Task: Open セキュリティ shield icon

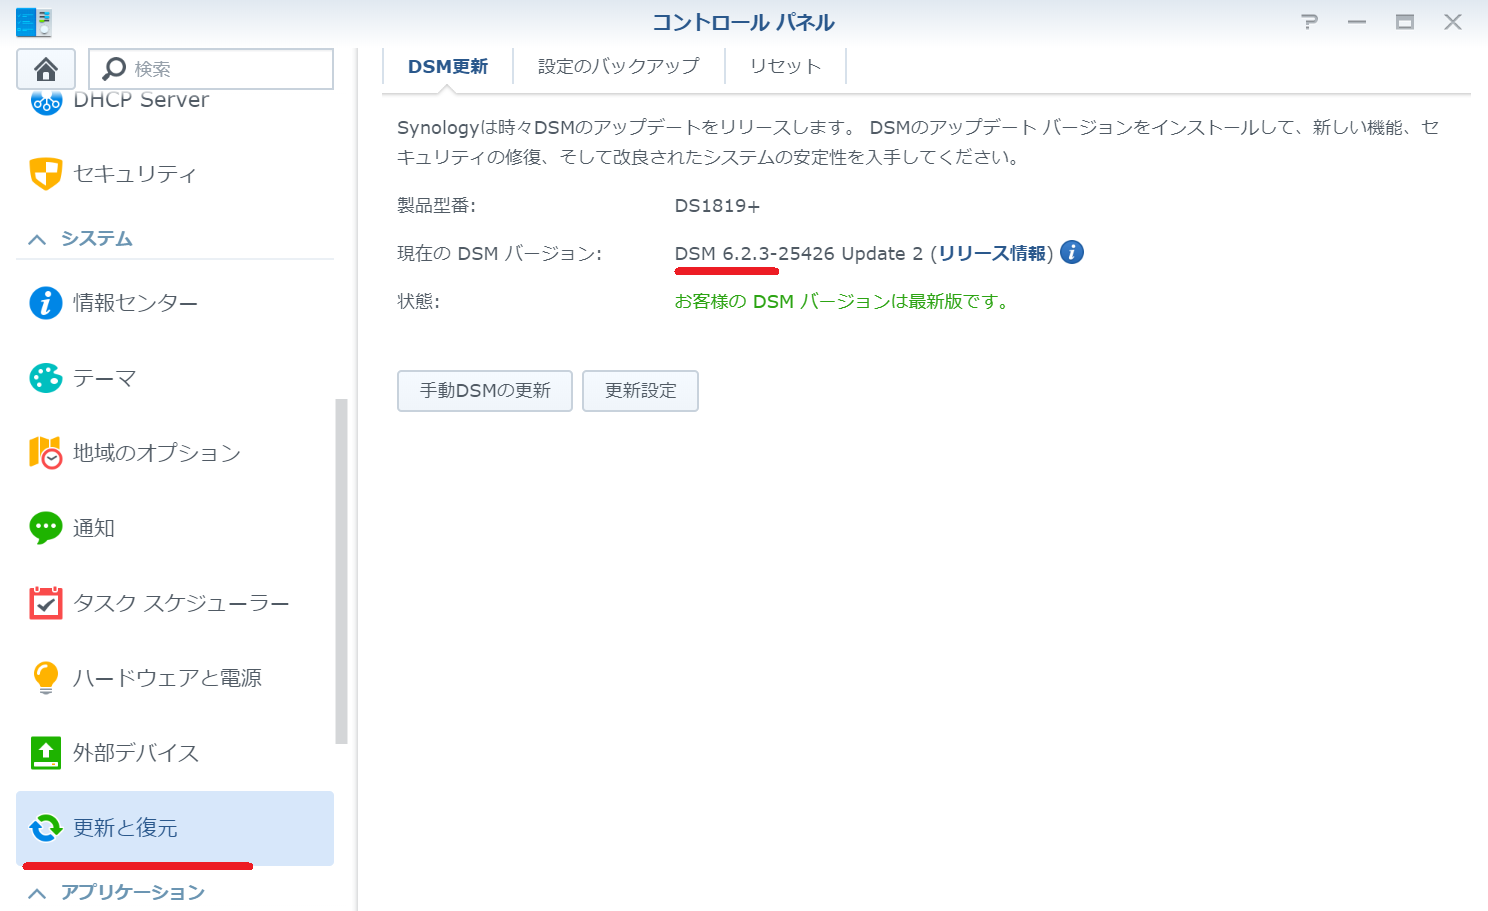Action: pyautogui.click(x=46, y=174)
